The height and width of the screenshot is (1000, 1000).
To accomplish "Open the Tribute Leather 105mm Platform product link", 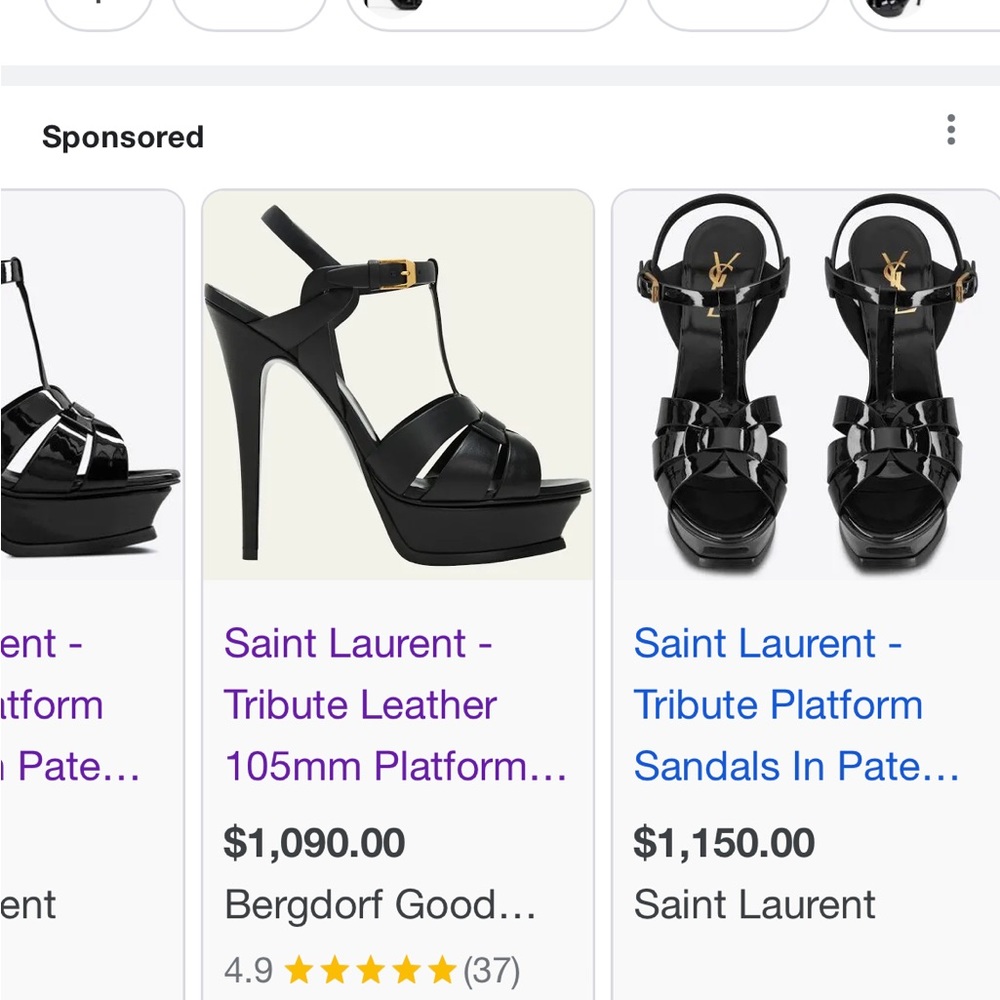I will [397, 704].
